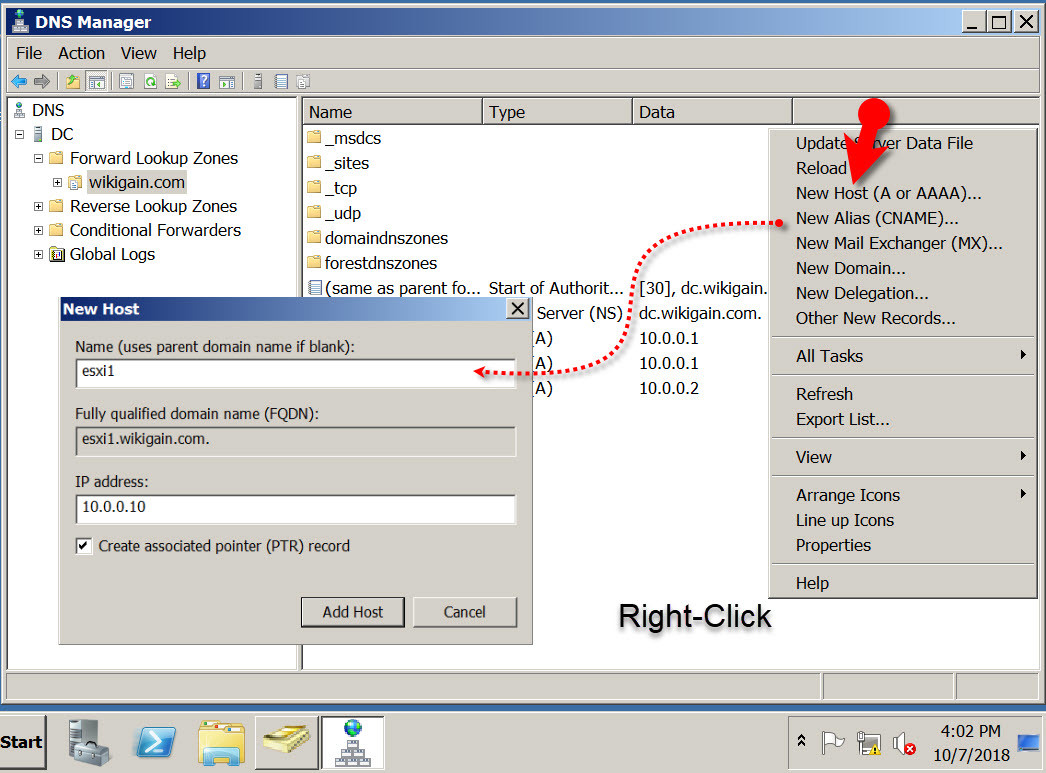Viewport: 1046px width, 773px height.
Task: Open the Help menu in menu bar
Action: [x=189, y=53]
